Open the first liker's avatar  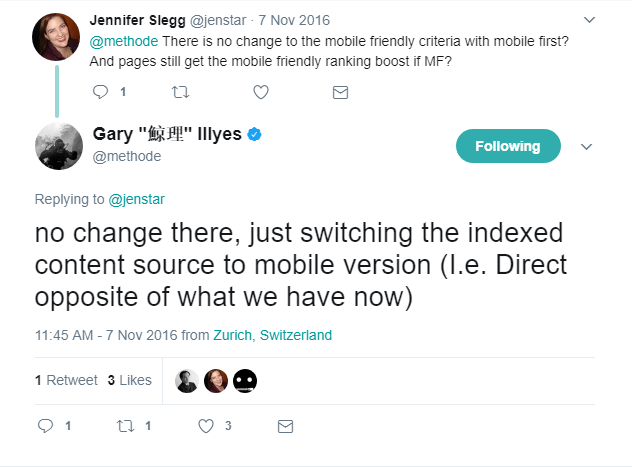tap(187, 381)
